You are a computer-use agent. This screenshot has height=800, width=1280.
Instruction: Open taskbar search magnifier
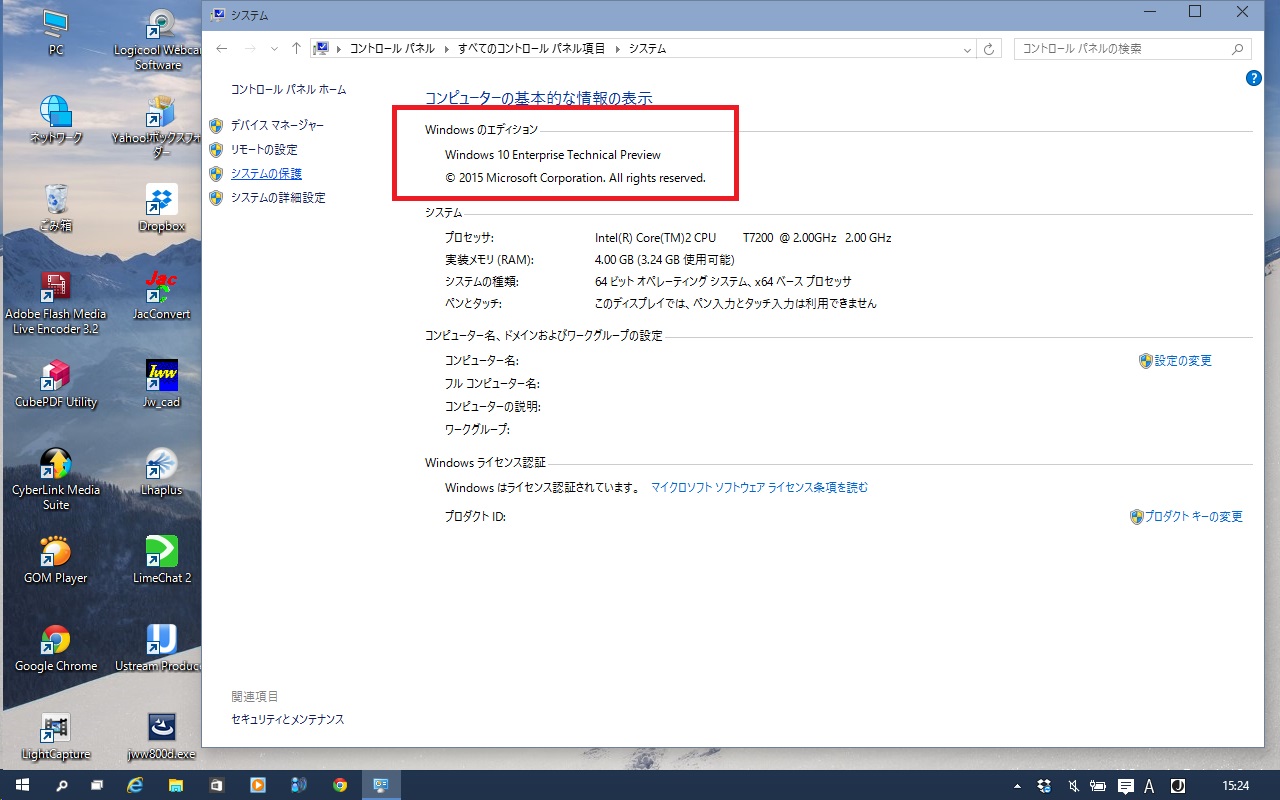point(60,785)
